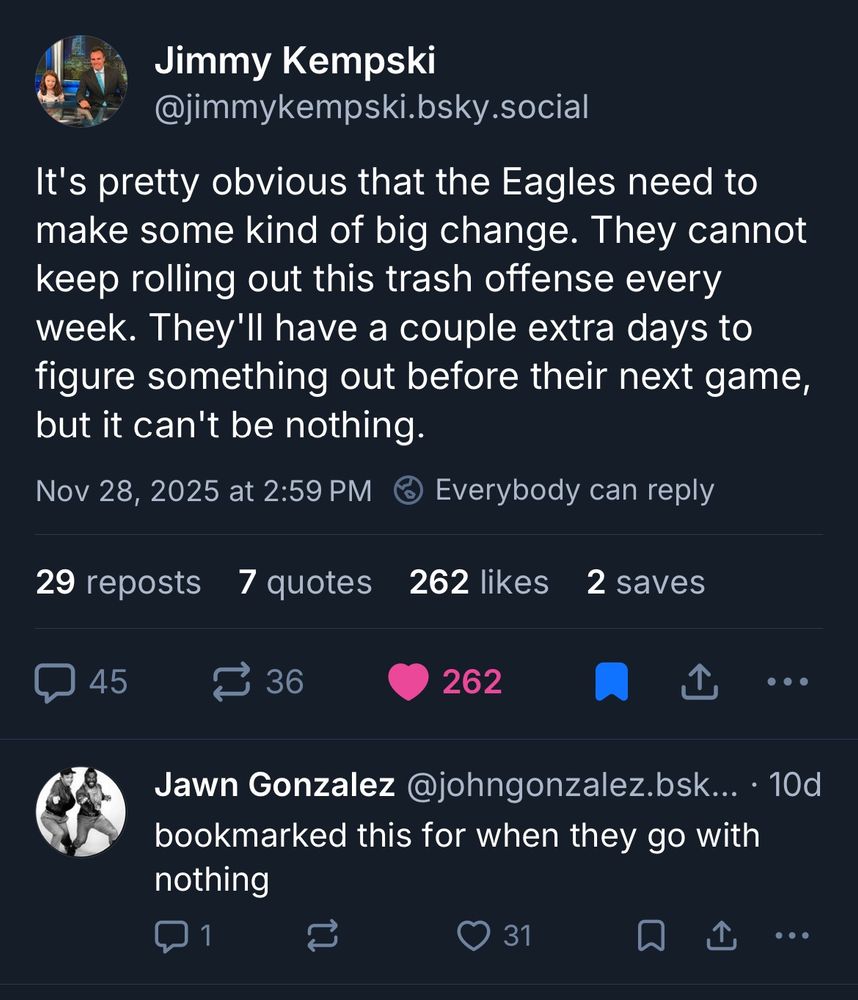
Task: Open Jimmy Kempski's profile picture
Action: pos(81,81)
